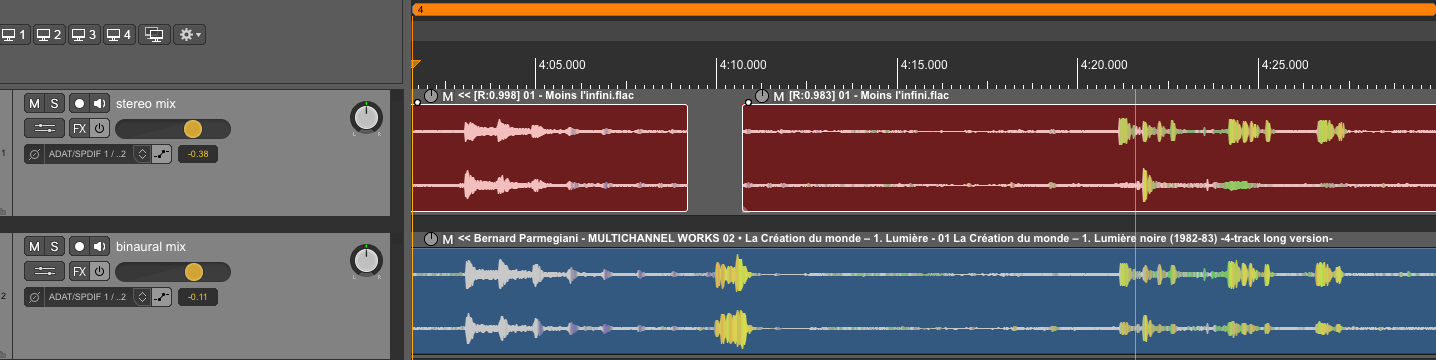Toggle record monitoring on stereo mix

coord(99,104)
